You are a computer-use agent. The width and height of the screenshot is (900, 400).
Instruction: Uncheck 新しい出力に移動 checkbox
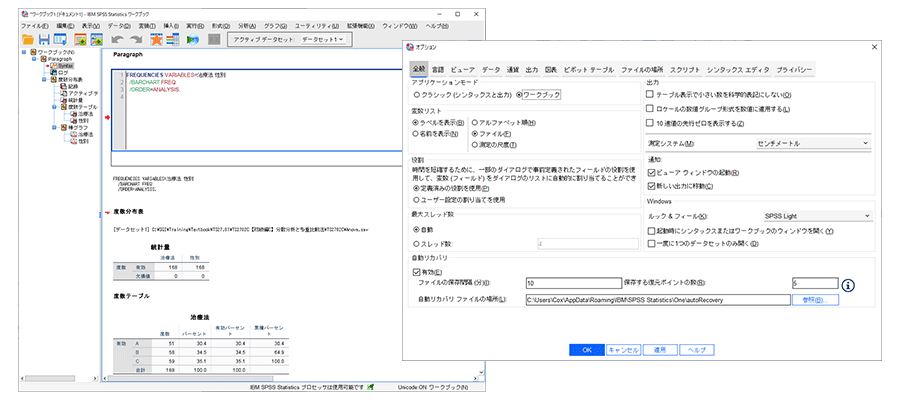(x=651, y=186)
